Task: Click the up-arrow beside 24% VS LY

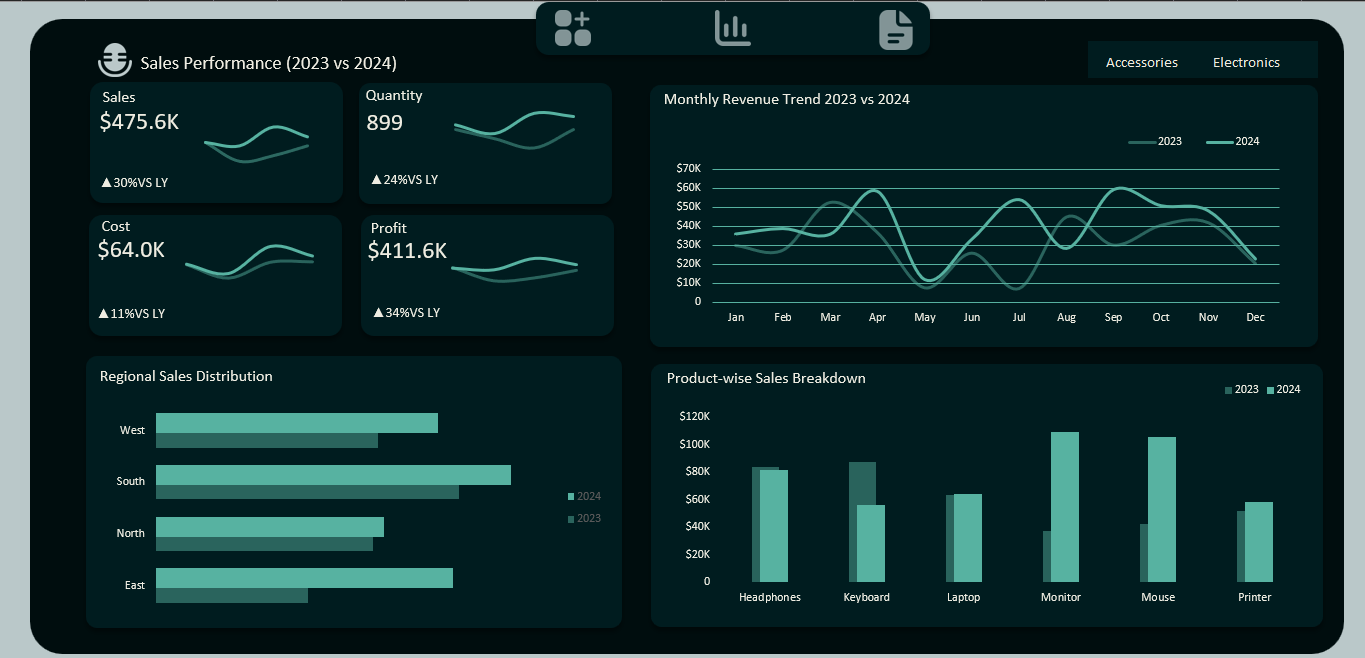Action: [x=376, y=180]
